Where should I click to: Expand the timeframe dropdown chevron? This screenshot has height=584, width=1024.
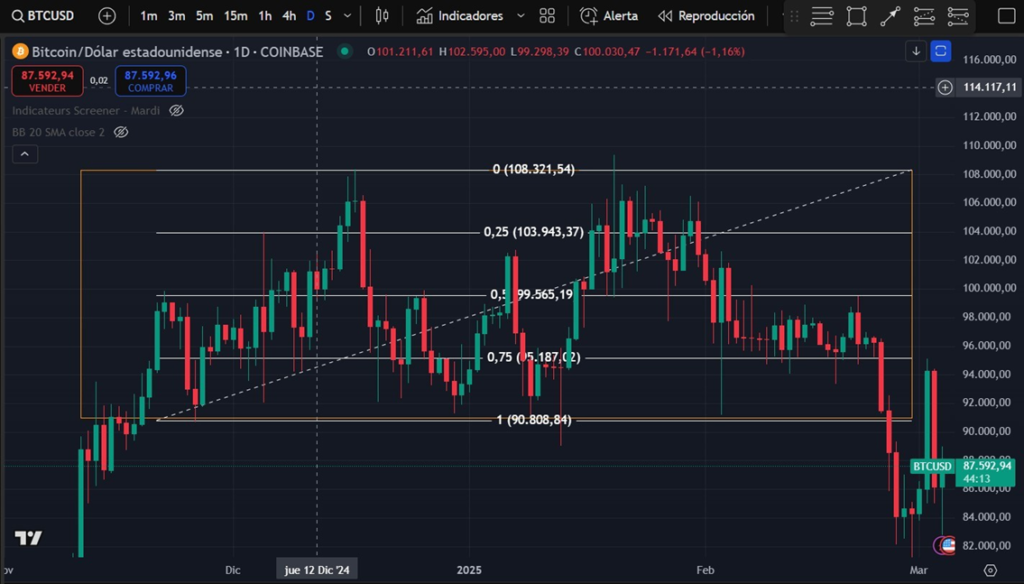(x=347, y=16)
